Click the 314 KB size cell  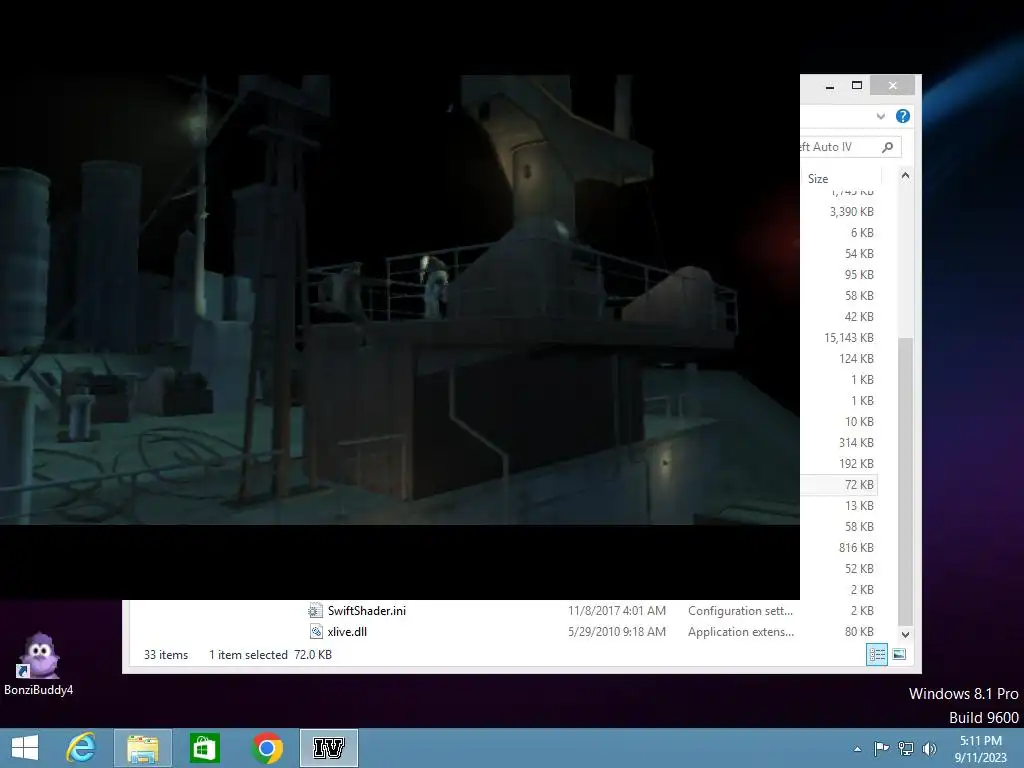point(856,442)
